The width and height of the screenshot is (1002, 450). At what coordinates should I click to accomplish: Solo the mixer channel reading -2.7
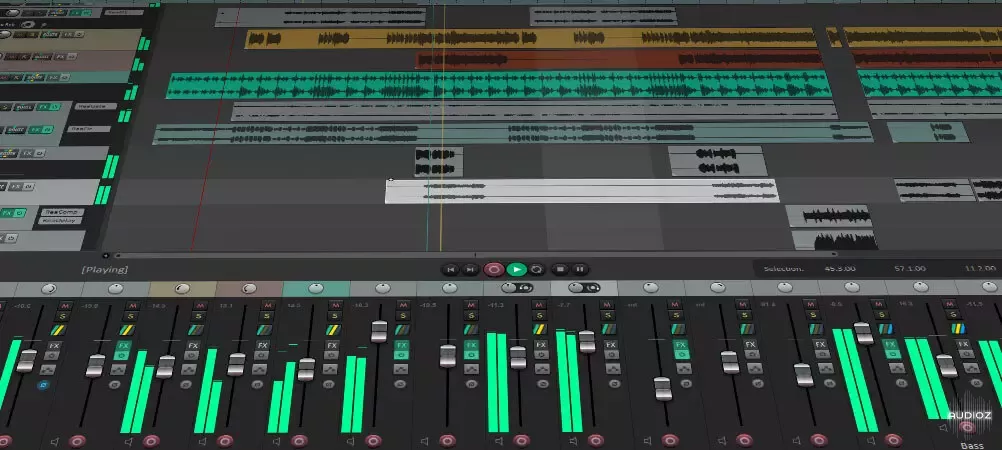607,316
